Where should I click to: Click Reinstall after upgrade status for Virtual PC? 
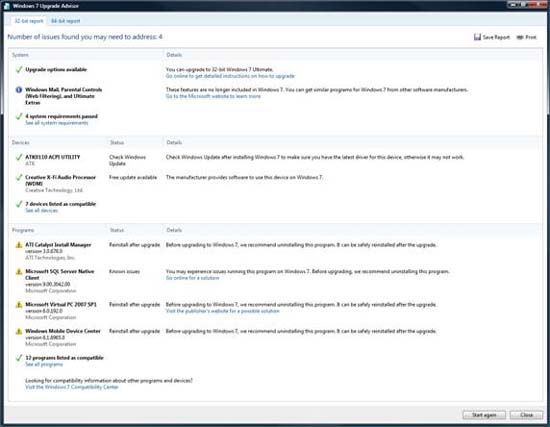[134, 305]
